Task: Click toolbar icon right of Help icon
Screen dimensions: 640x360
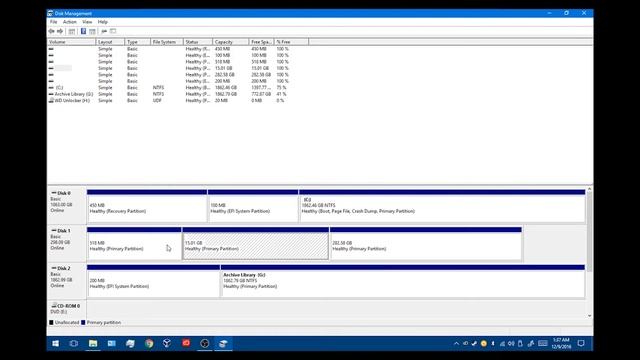Action: (92, 31)
